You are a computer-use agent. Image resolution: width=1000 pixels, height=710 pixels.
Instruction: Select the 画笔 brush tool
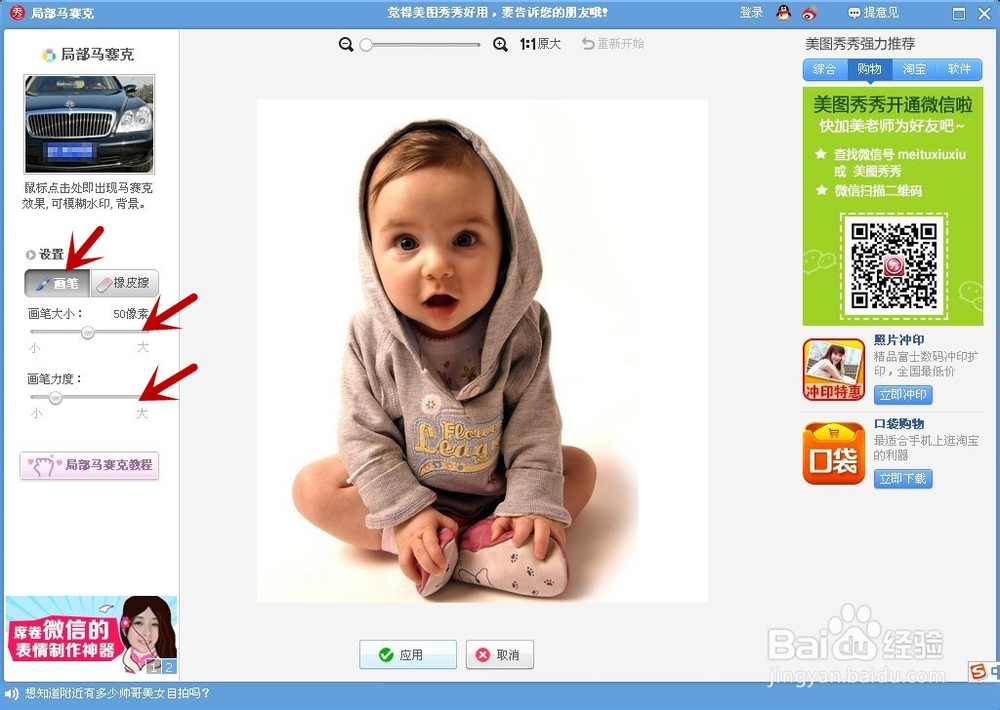point(57,283)
